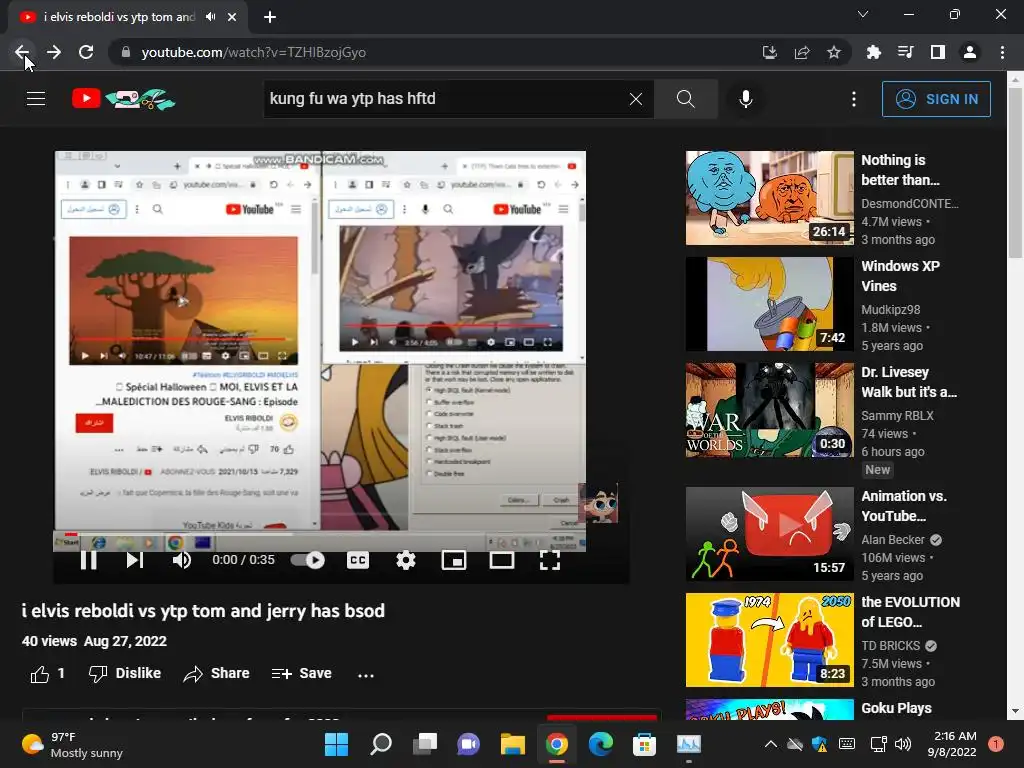Open the Chrome extensions puzzle icon

coord(874,52)
